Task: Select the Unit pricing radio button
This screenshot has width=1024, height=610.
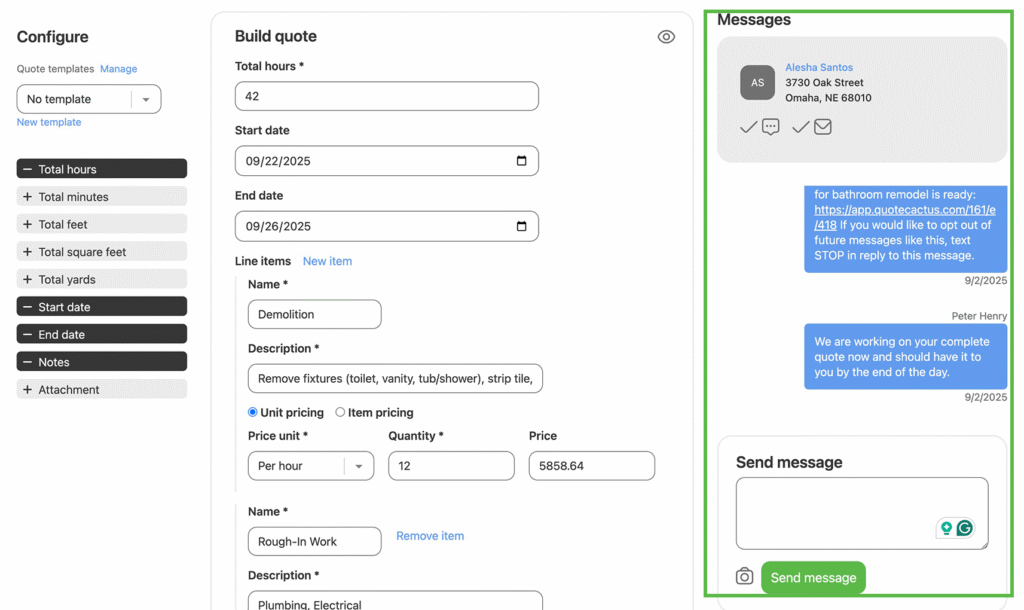Action: pyautogui.click(x=253, y=412)
